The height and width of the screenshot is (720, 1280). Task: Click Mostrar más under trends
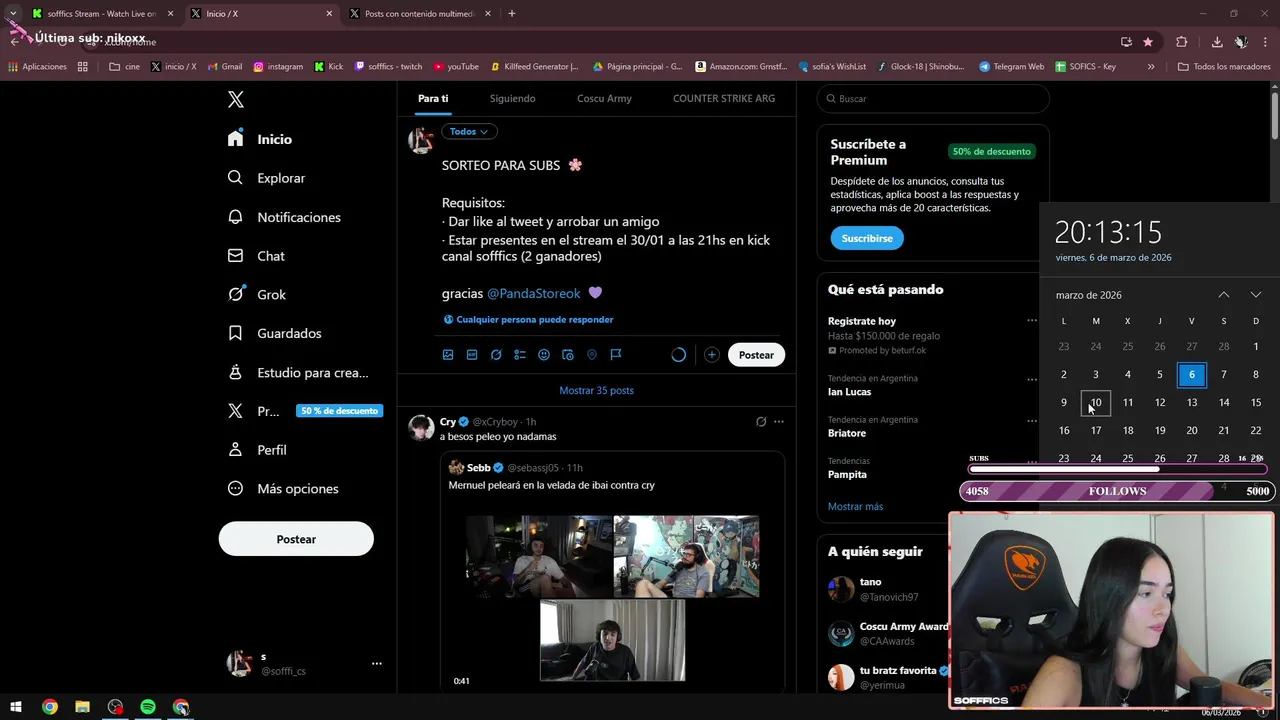855,507
